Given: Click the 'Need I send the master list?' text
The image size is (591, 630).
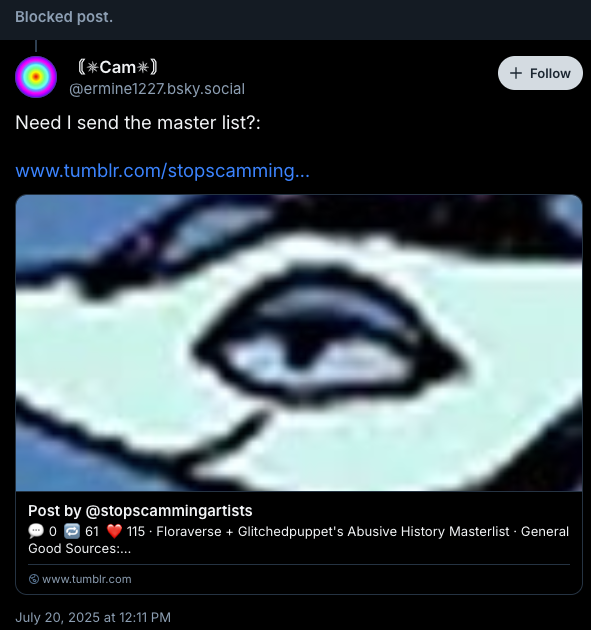Looking at the screenshot, I should [138, 123].
